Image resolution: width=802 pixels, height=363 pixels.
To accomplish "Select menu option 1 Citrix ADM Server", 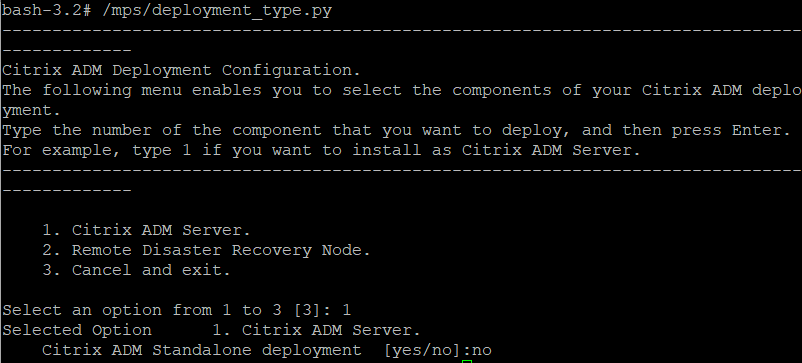I will pyautogui.click(x=146, y=231).
